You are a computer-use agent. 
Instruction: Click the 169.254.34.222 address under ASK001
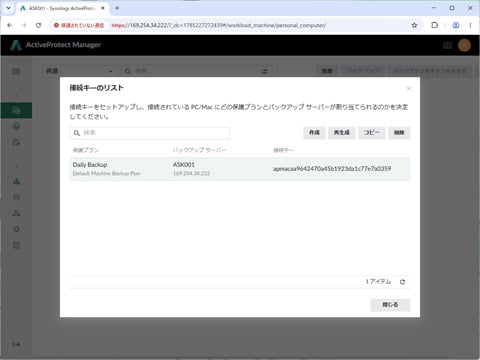pos(191,173)
